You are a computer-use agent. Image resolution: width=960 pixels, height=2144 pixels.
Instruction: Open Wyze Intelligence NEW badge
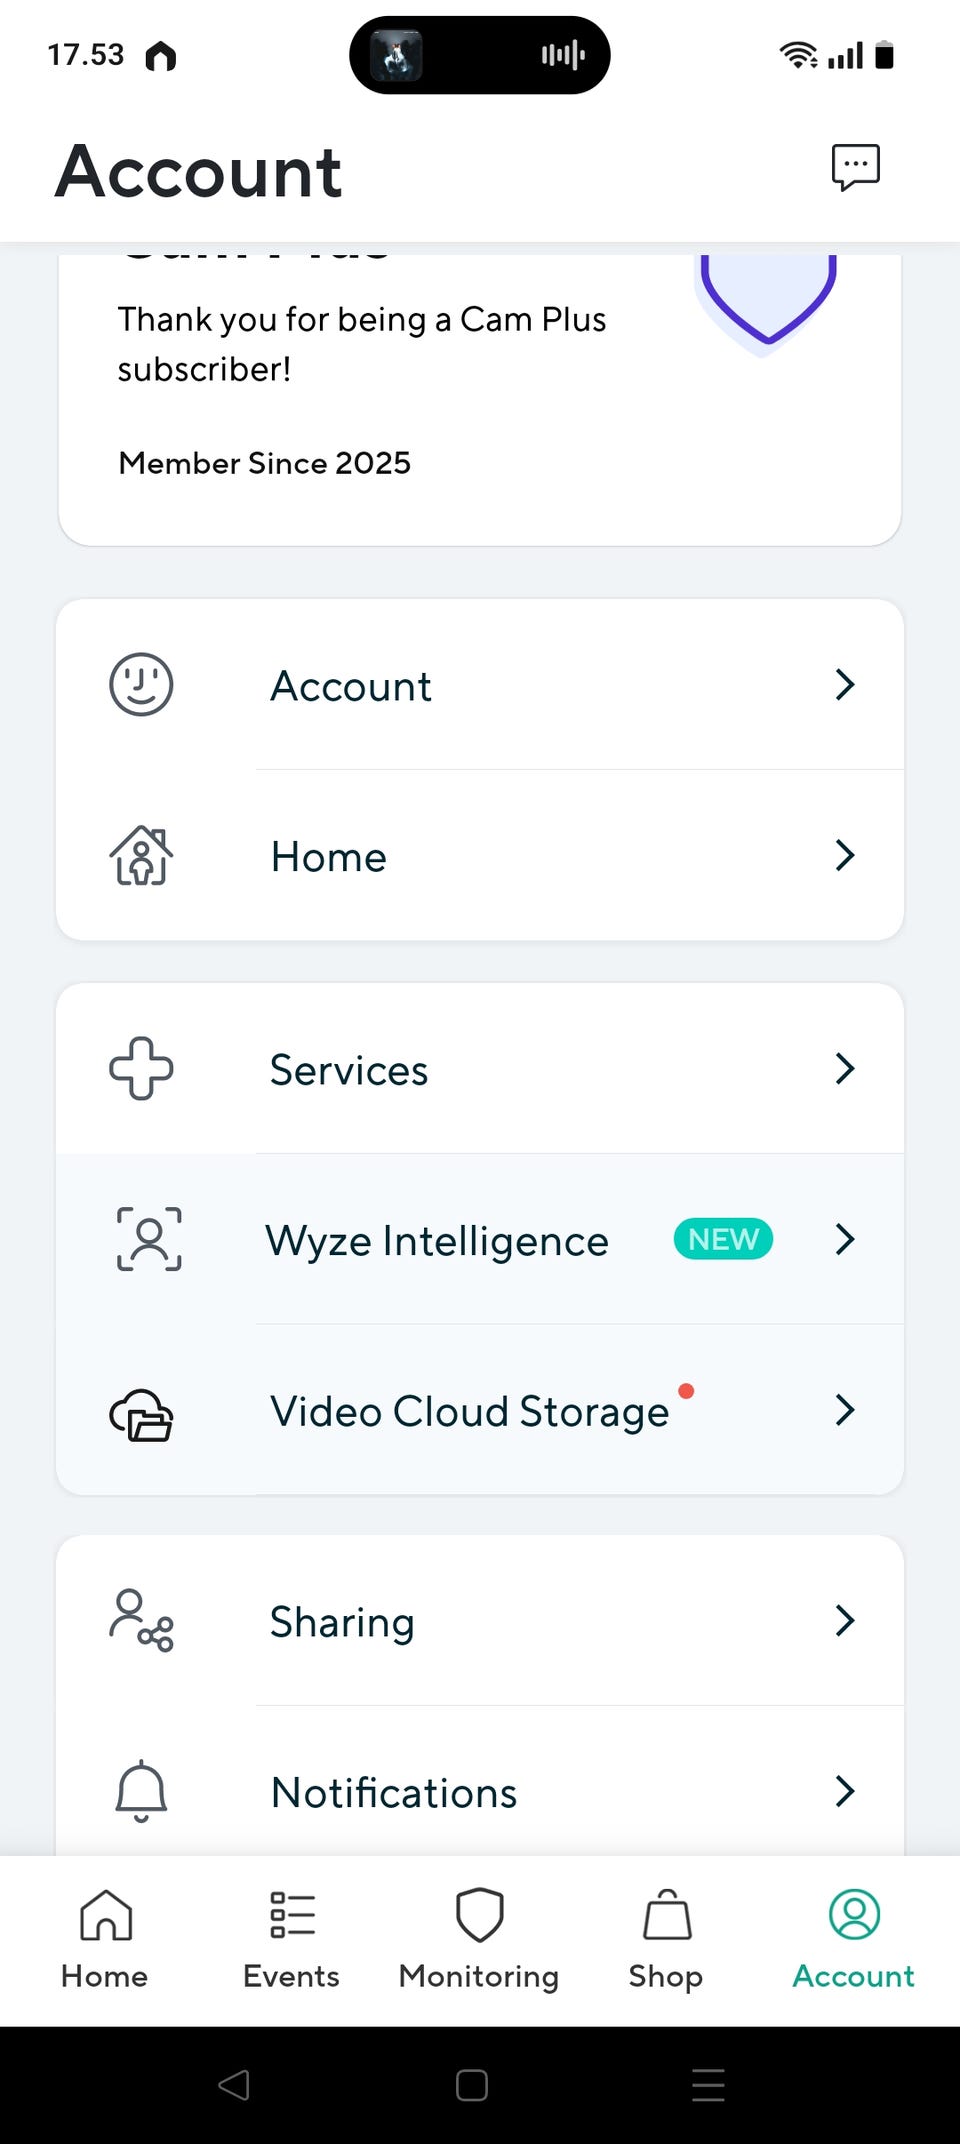(723, 1239)
